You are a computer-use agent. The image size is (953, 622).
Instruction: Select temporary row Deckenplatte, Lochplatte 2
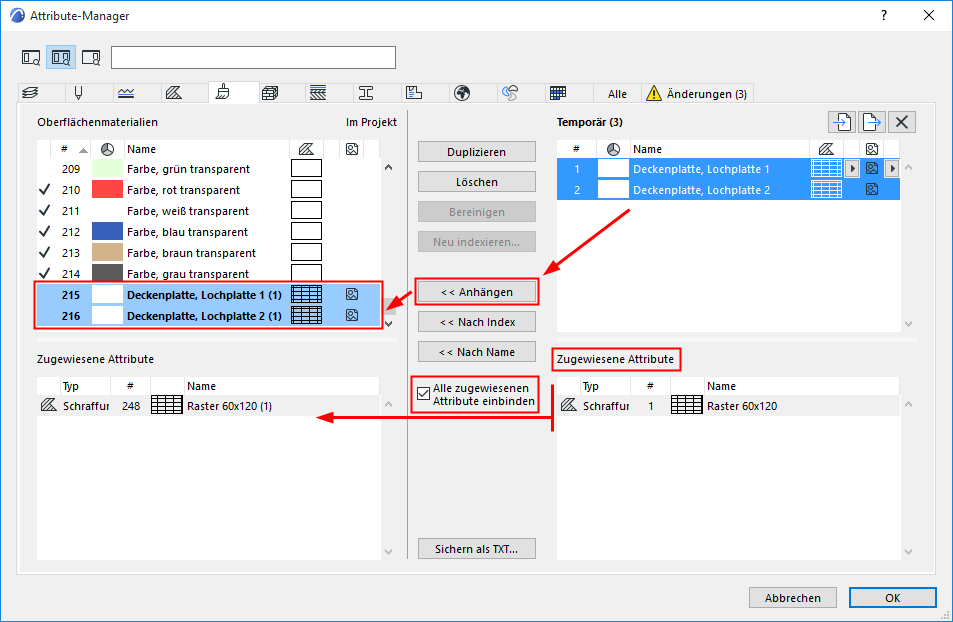pos(728,190)
